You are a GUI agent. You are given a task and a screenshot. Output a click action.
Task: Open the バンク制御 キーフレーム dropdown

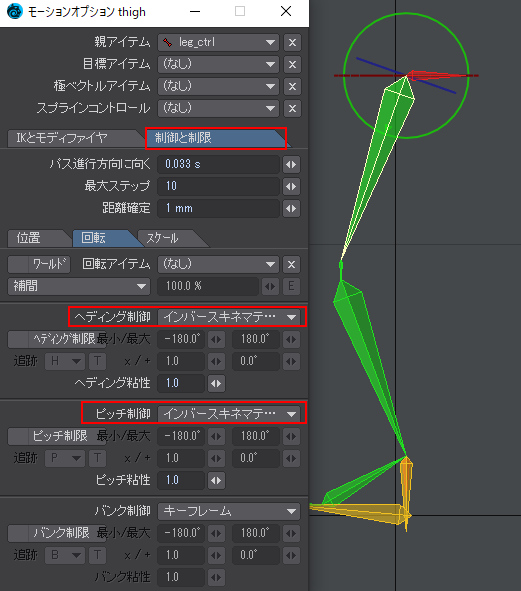coord(229,511)
